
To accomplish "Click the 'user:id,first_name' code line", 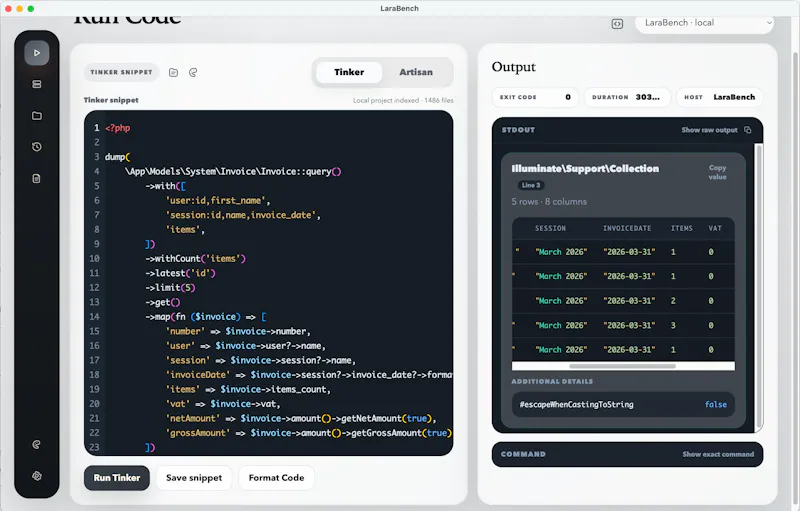I will (x=218, y=200).
